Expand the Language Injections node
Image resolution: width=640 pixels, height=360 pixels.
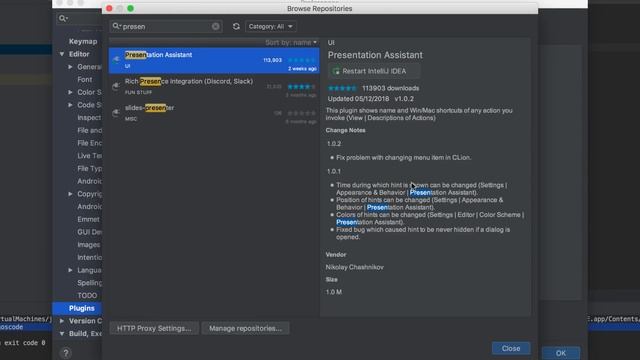(70, 270)
